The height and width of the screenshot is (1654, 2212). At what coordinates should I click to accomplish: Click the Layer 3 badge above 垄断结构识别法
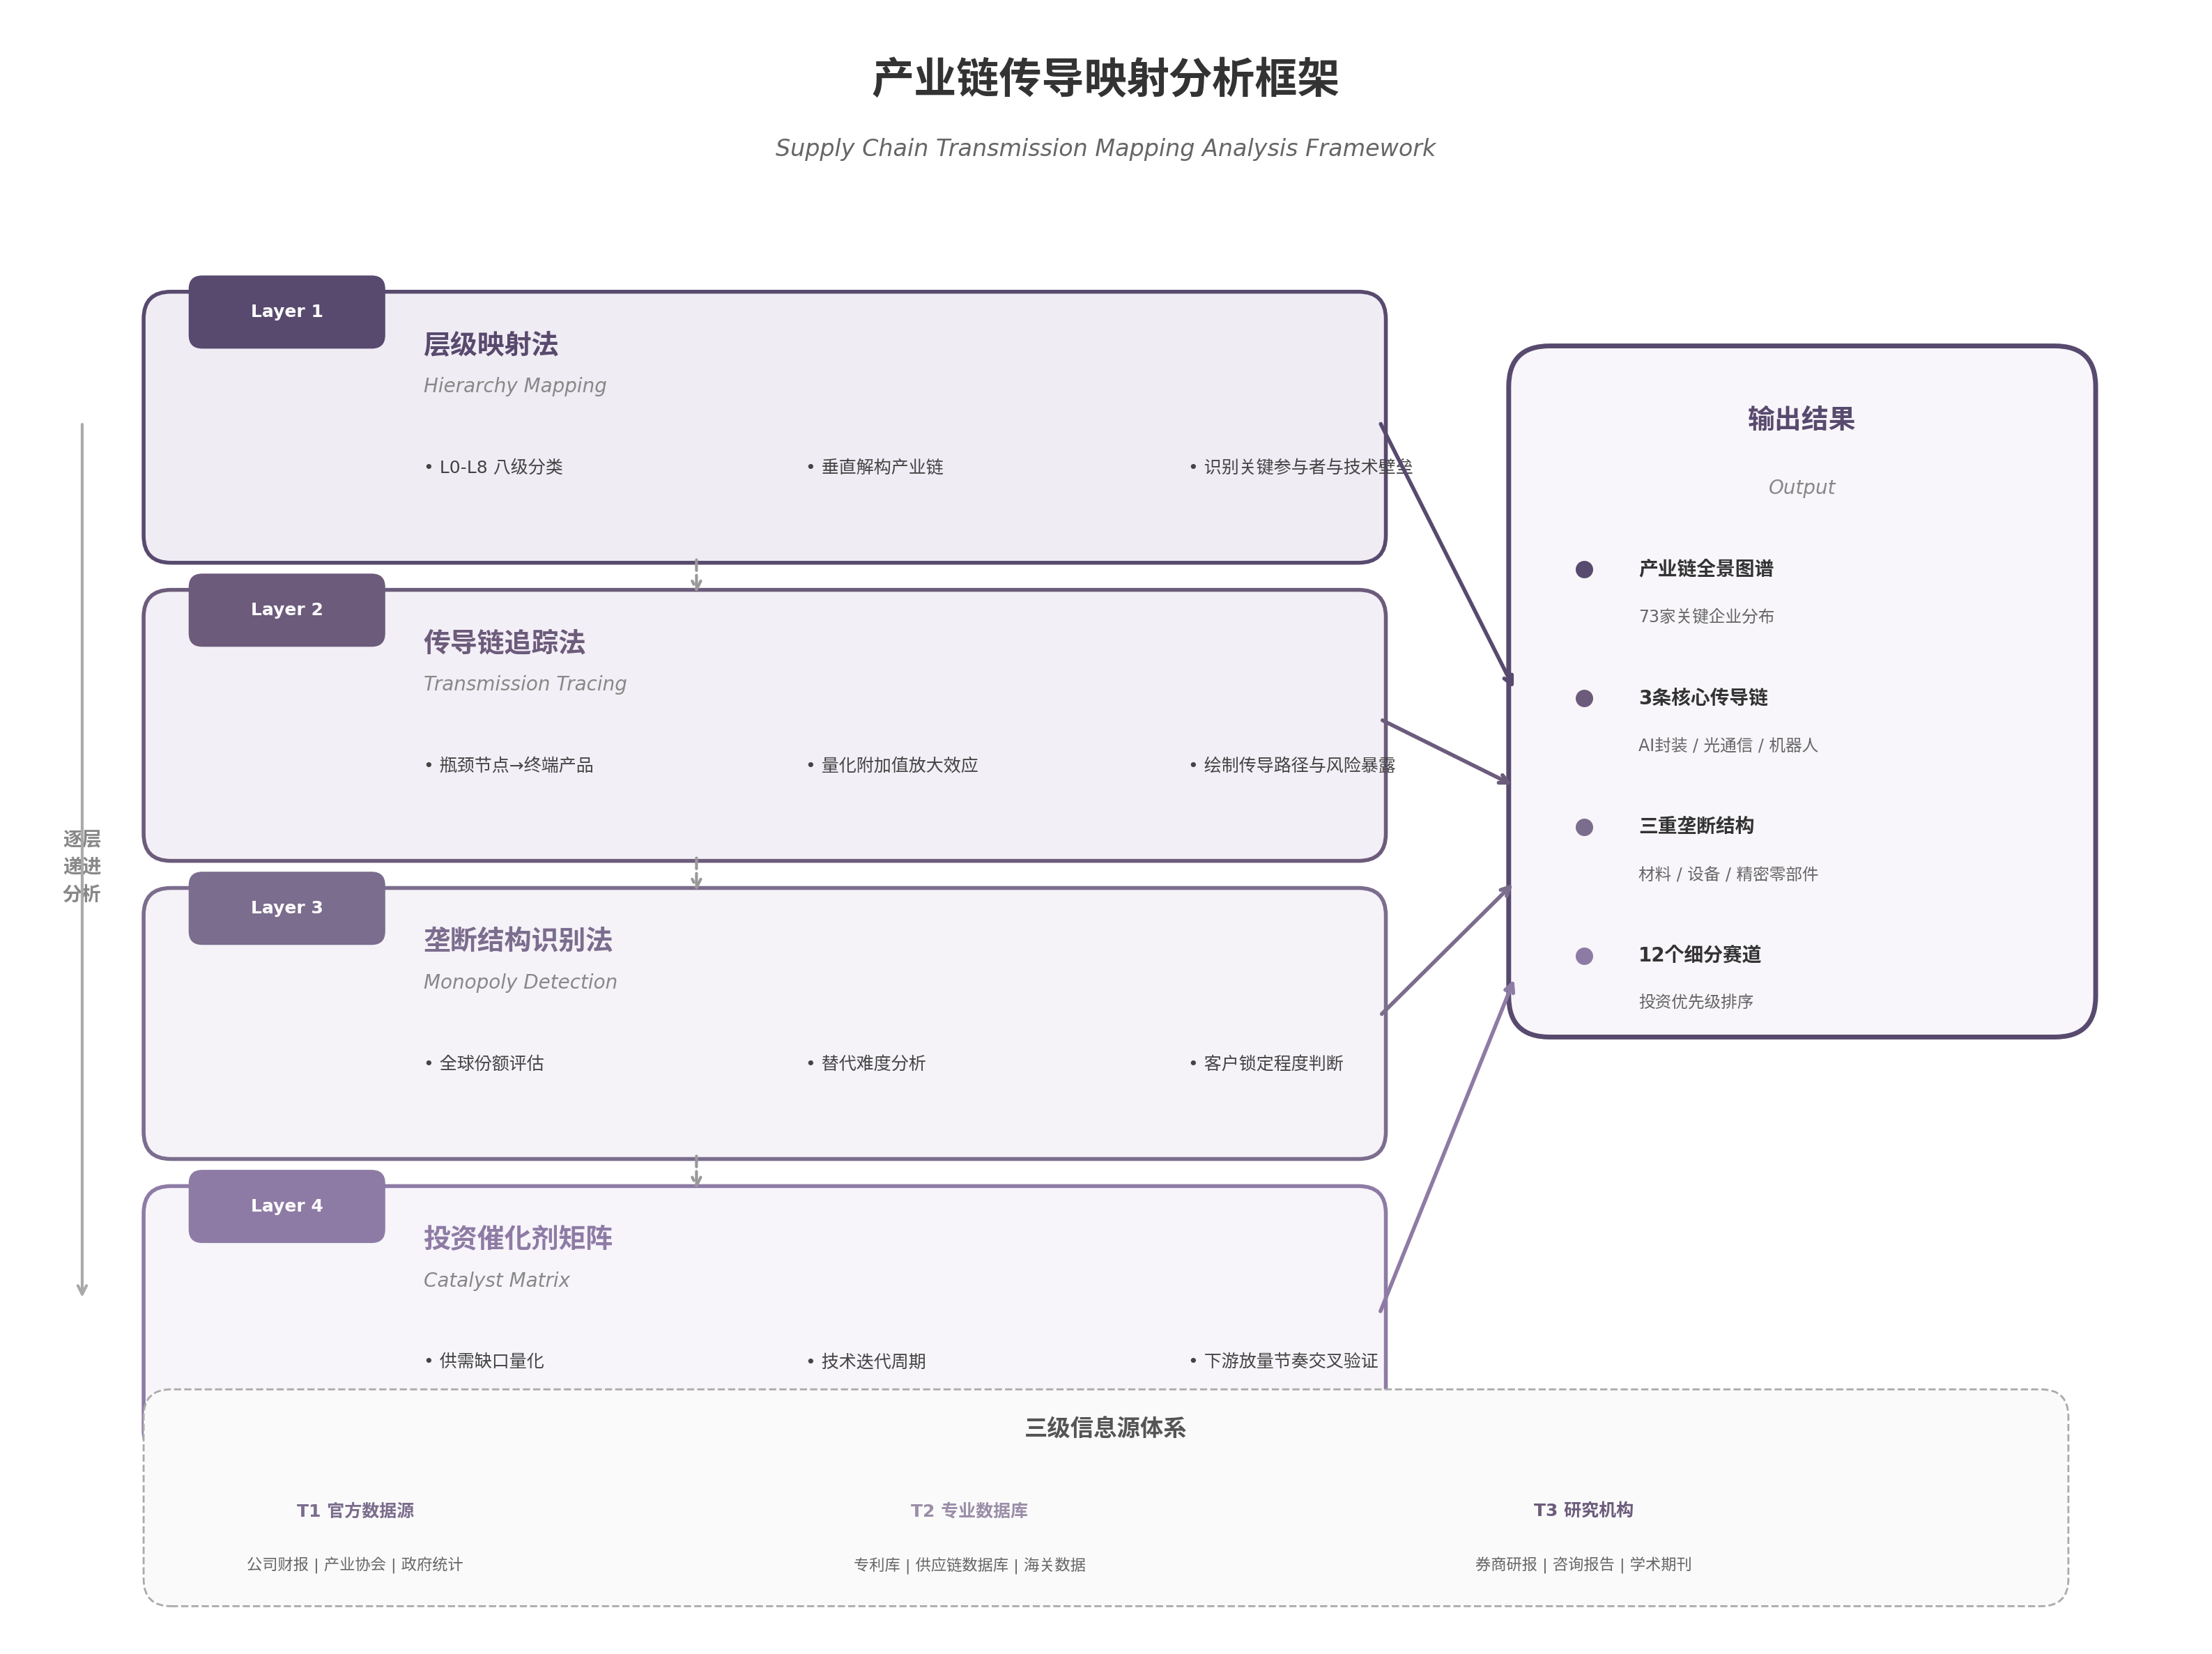[x=286, y=907]
